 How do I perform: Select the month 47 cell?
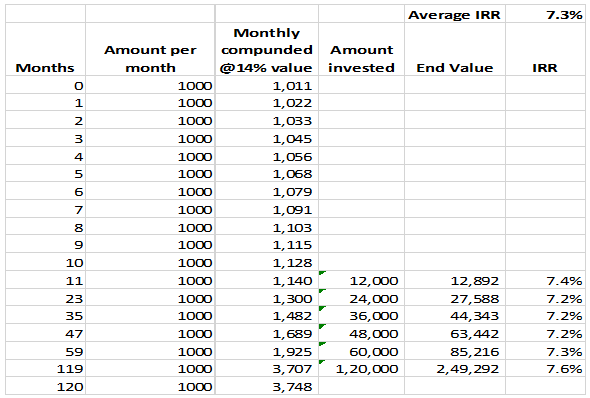tap(46, 333)
